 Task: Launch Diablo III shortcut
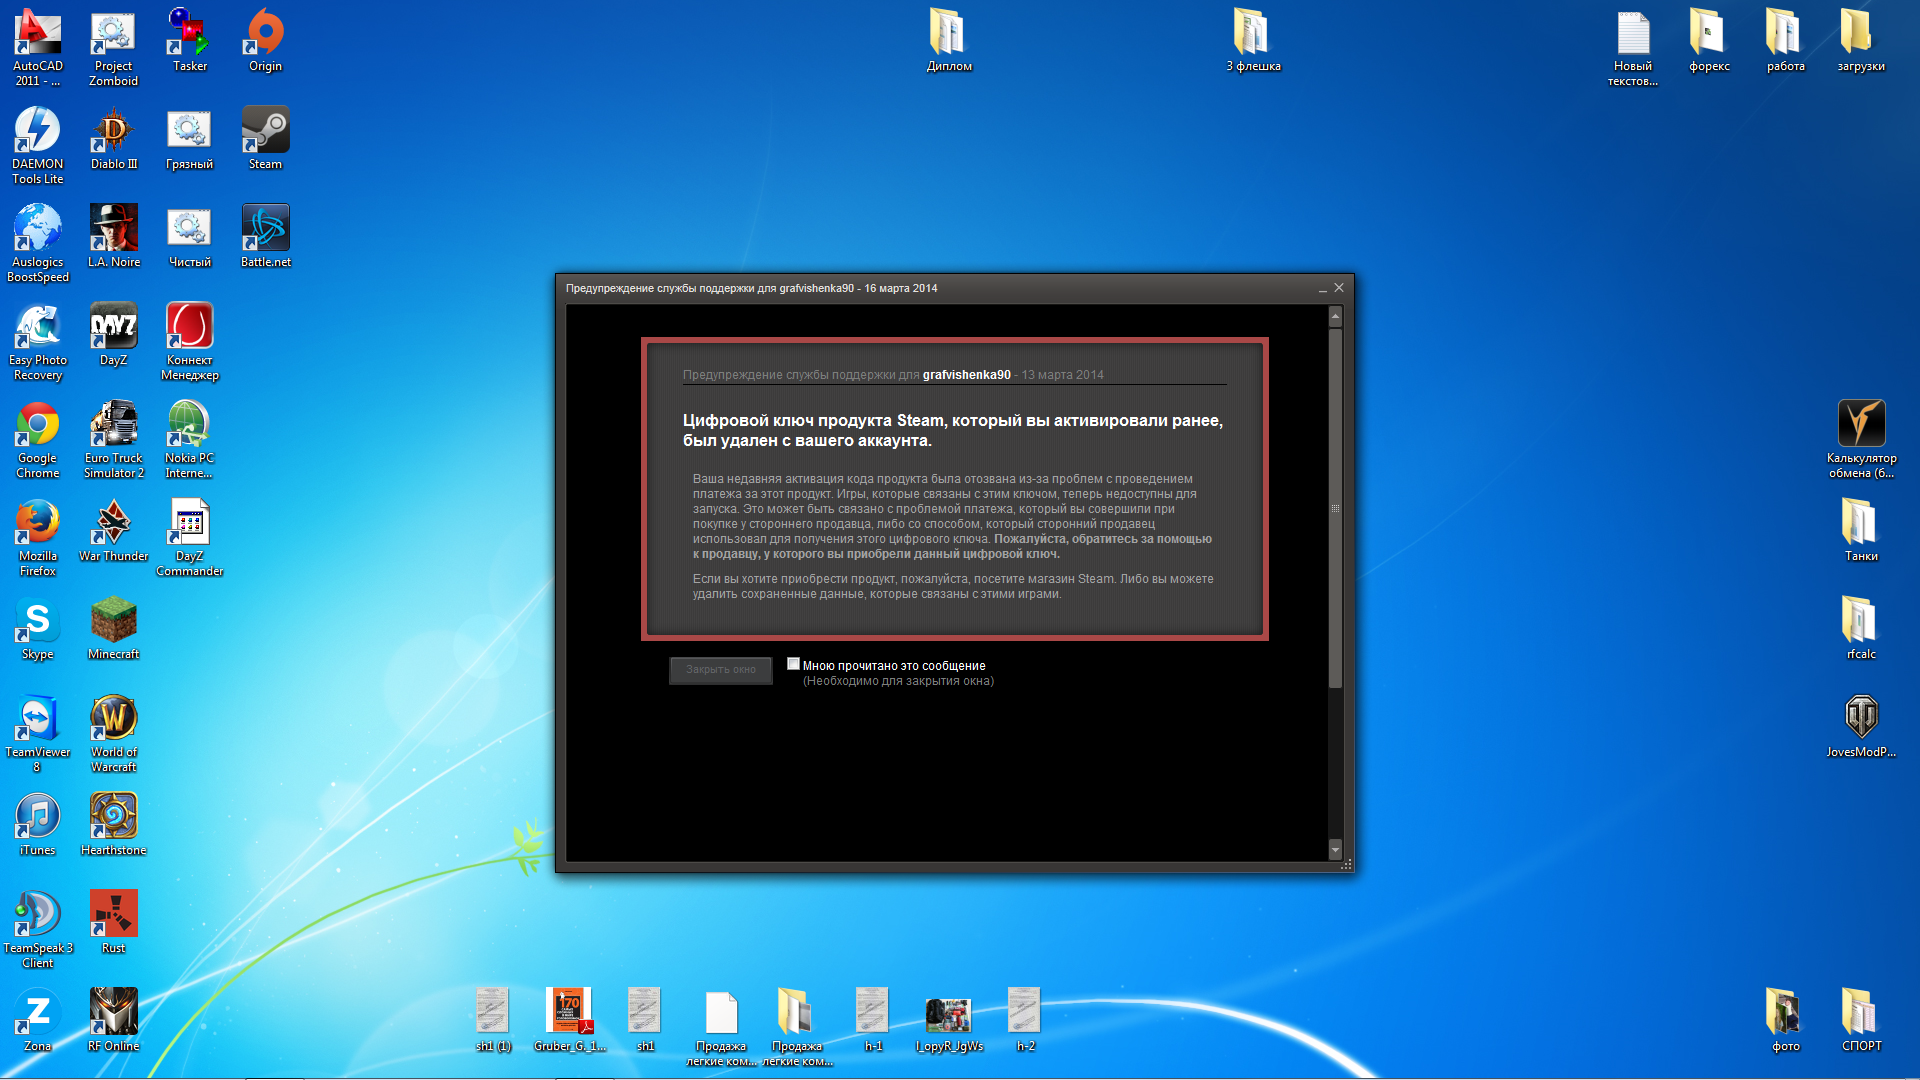(x=114, y=138)
